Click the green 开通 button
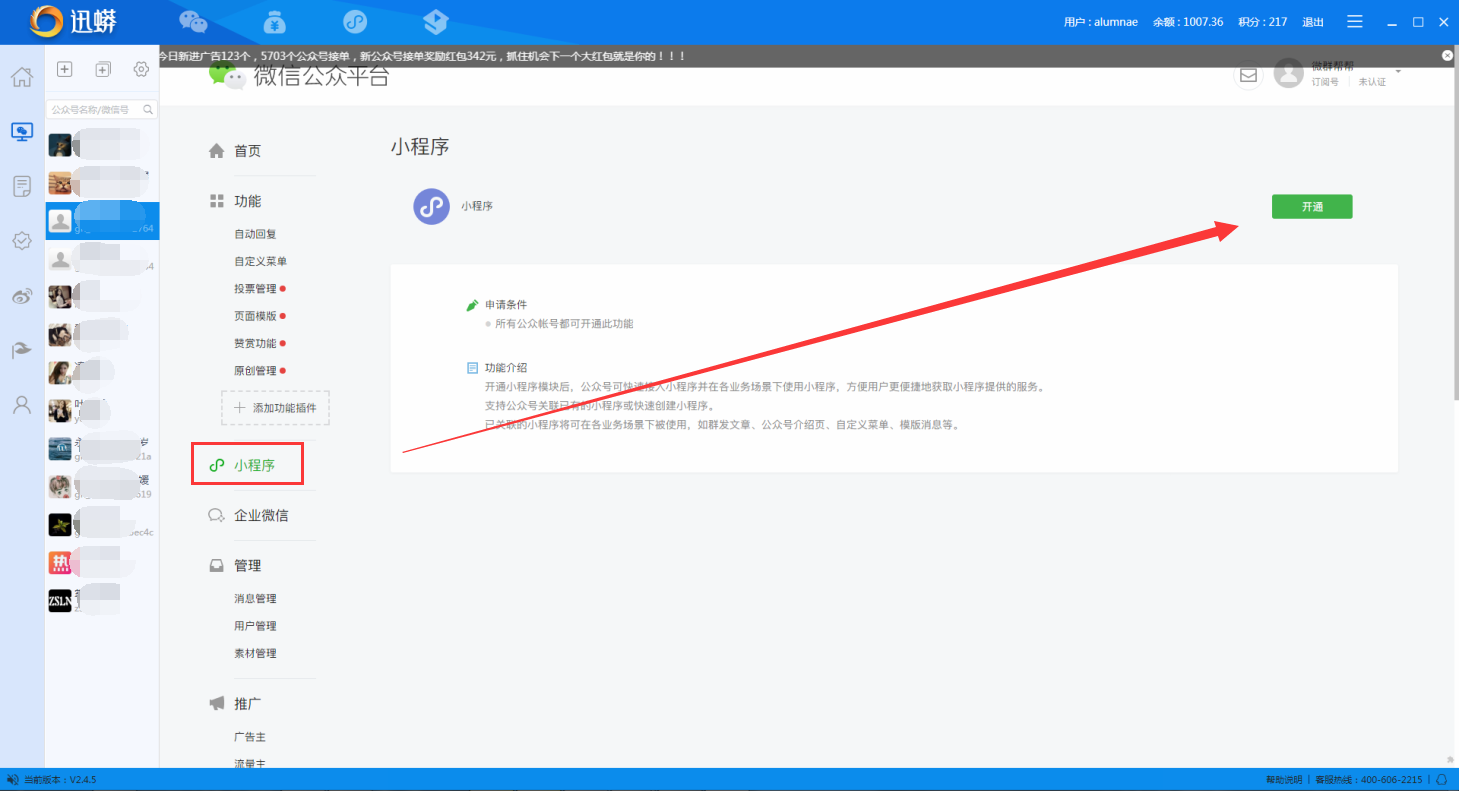 [x=1312, y=207]
